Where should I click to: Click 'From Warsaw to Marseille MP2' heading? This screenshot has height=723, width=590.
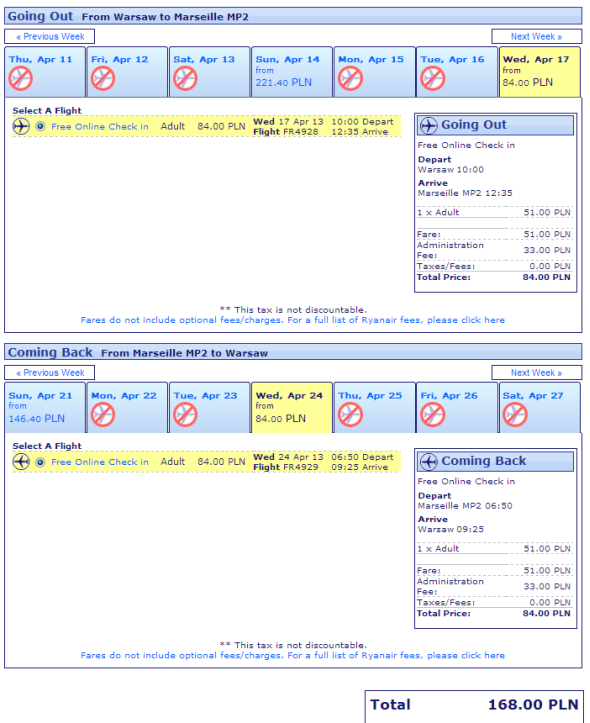point(165,17)
